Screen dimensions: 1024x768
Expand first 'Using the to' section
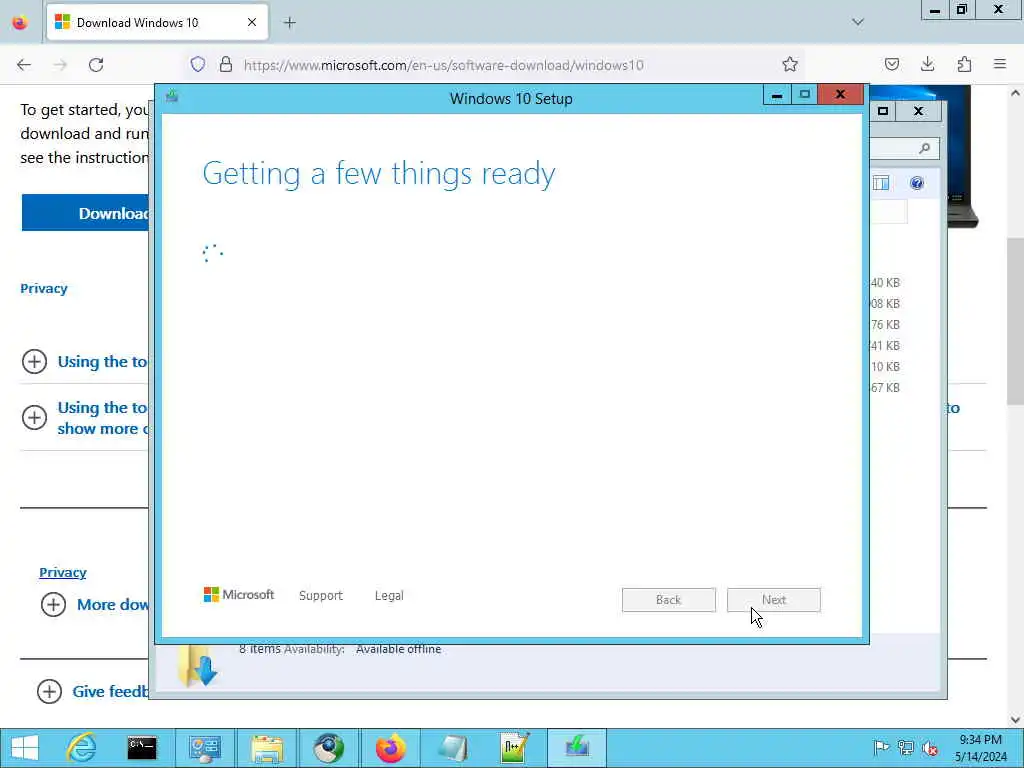pyautogui.click(x=34, y=361)
